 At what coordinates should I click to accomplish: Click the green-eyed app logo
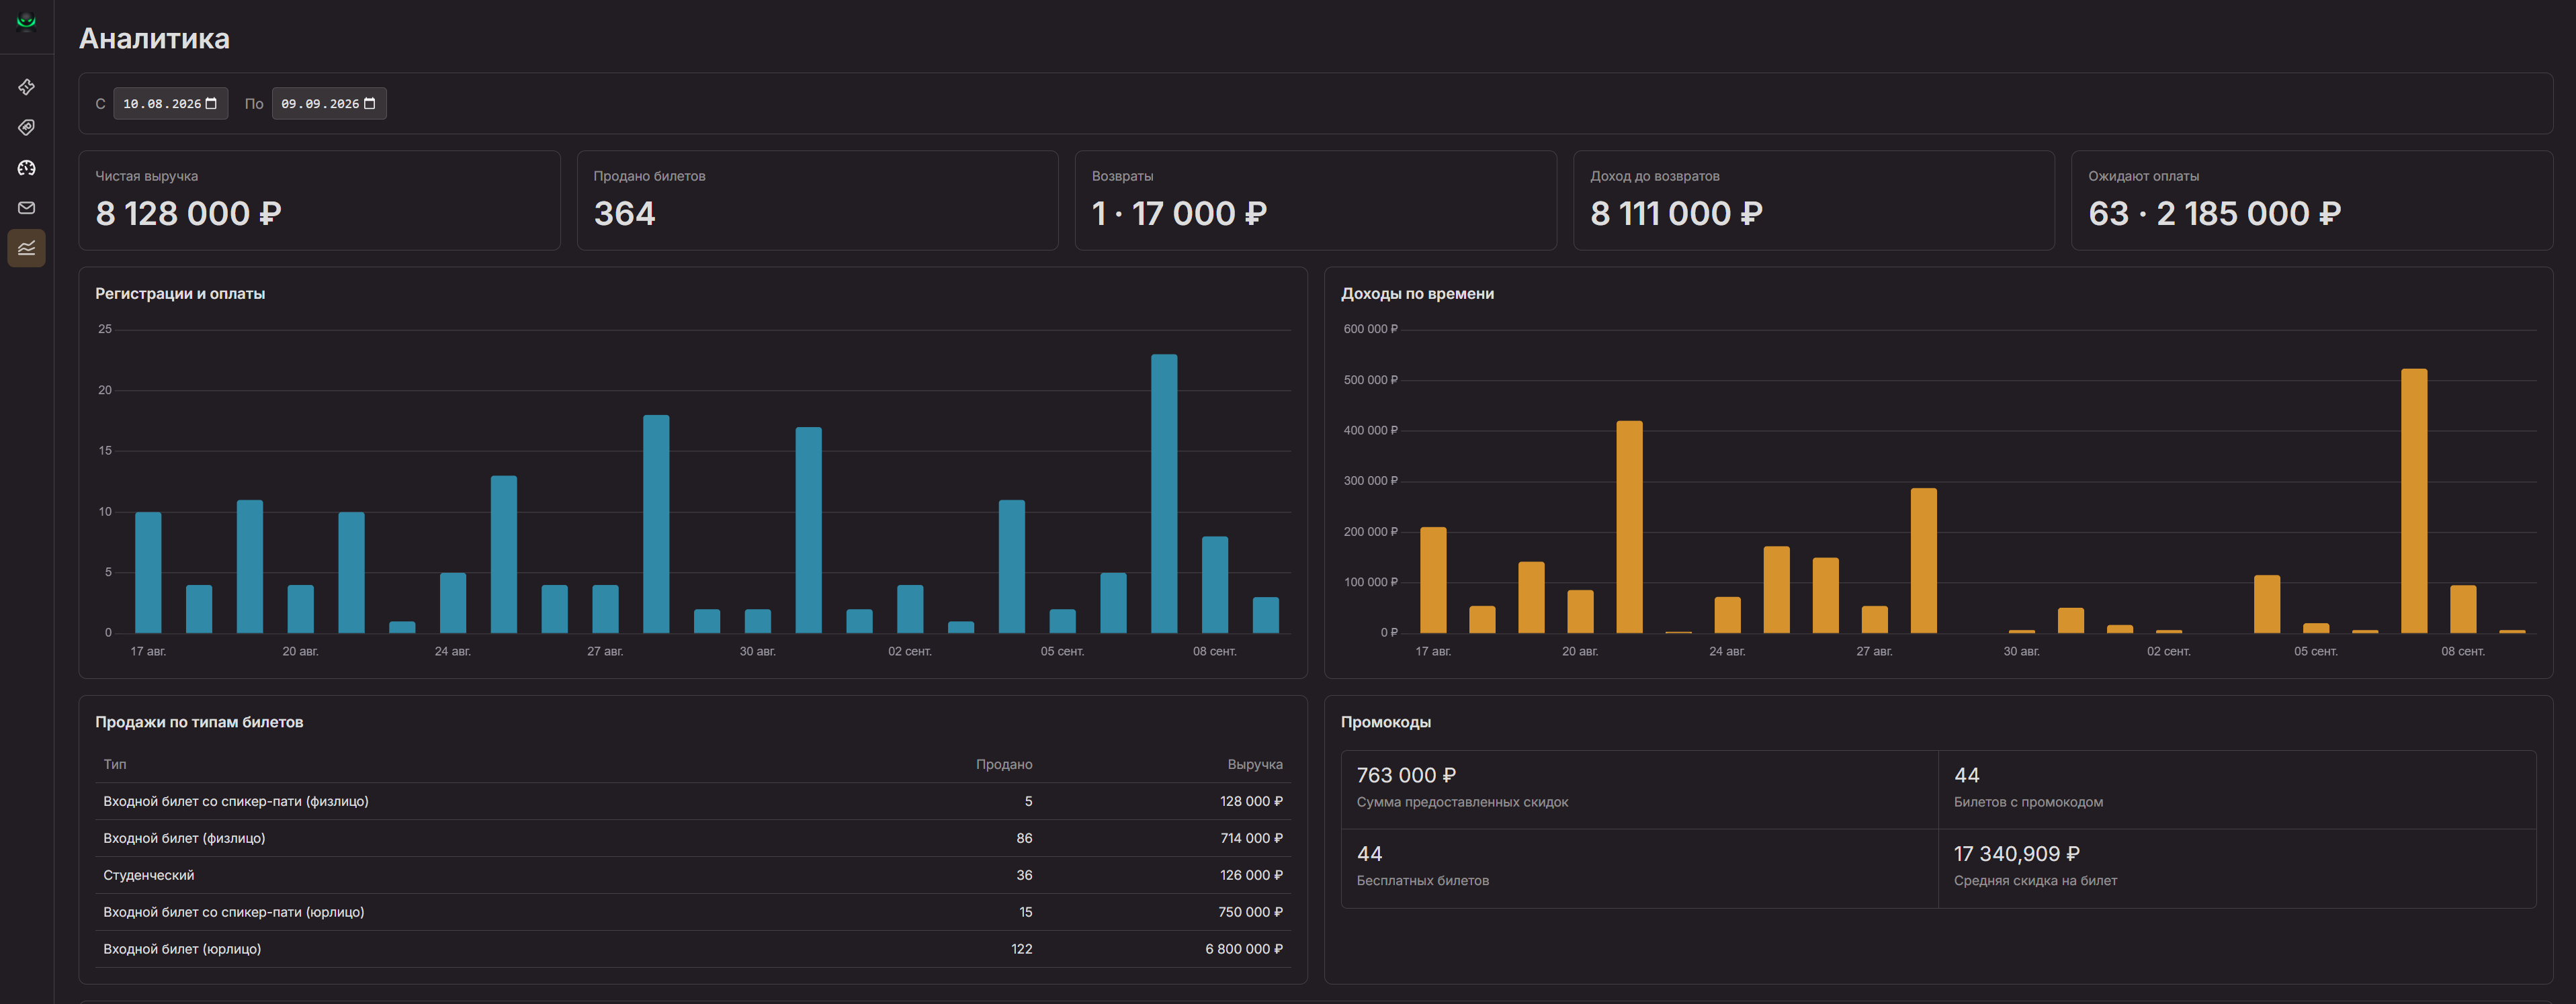[x=27, y=21]
